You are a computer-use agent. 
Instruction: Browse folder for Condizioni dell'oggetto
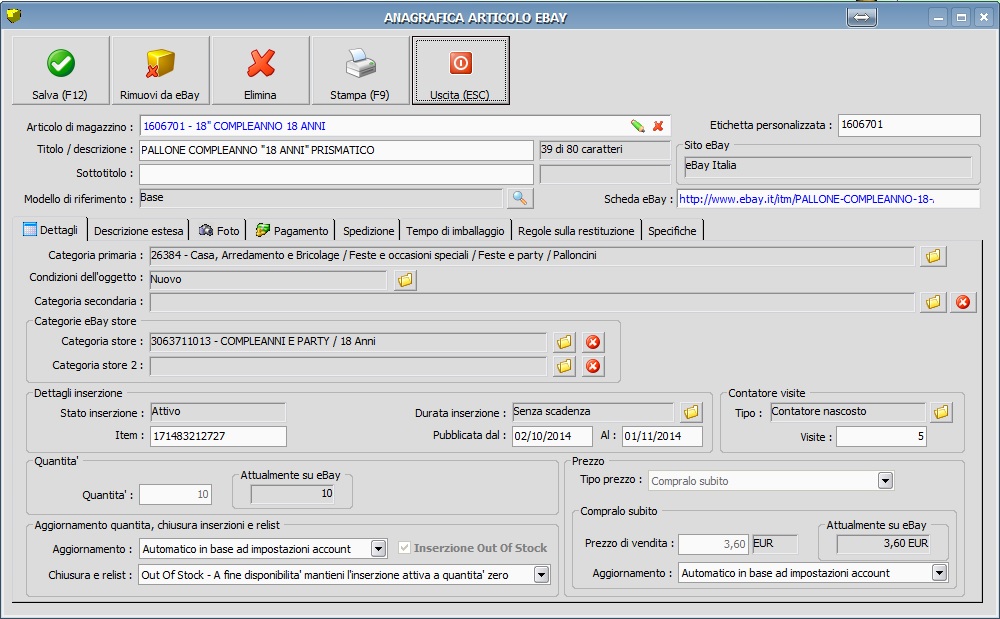coord(405,280)
